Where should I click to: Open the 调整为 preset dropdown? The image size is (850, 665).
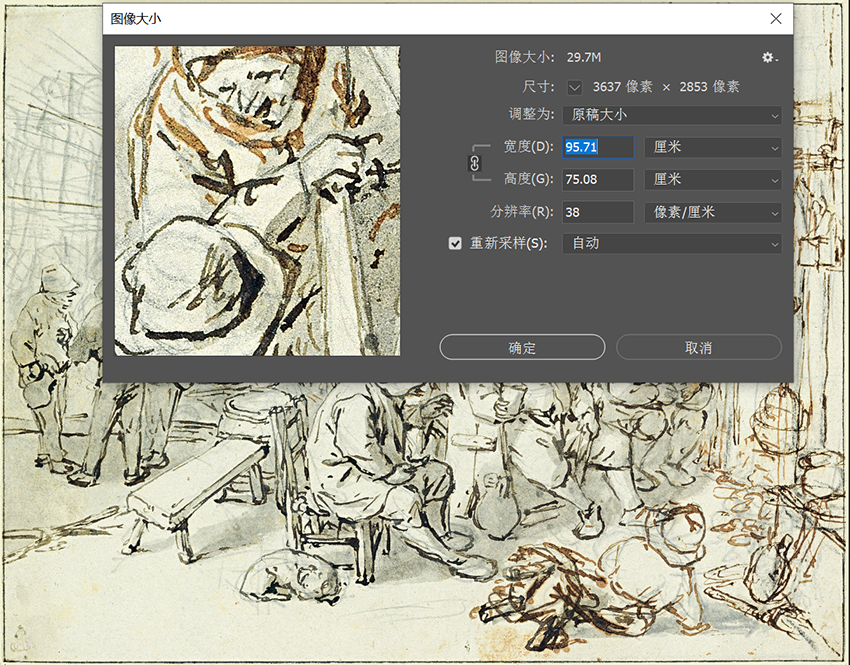click(x=672, y=115)
